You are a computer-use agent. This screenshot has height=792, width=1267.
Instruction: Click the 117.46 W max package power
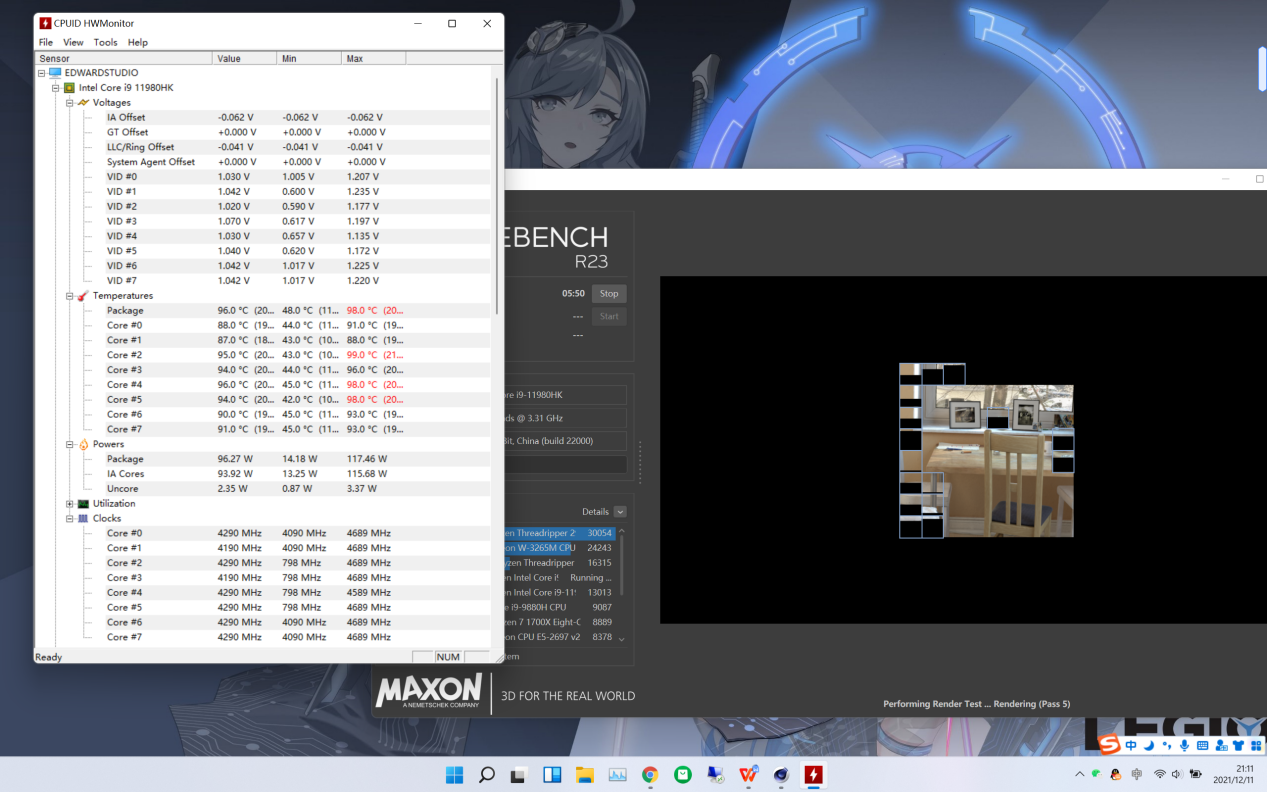[366, 459]
